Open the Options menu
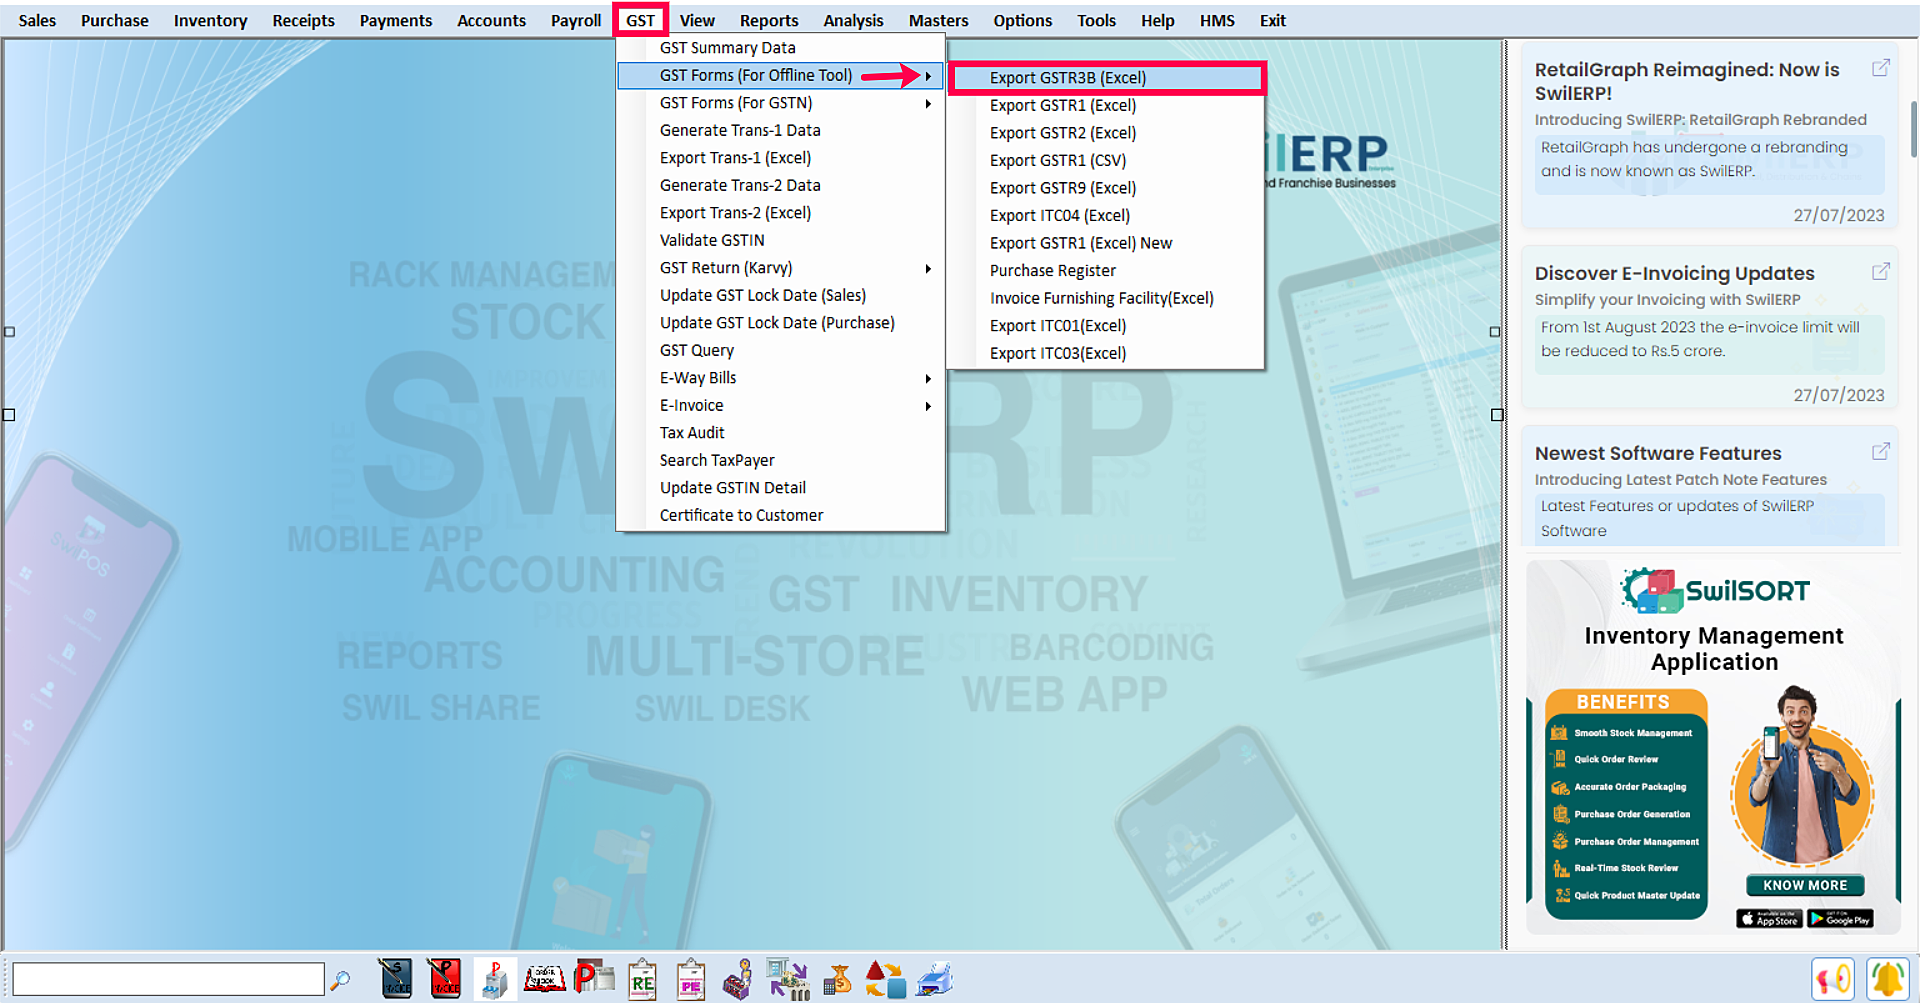The height and width of the screenshot is (1003, 1920). [x=1022, y=20]
